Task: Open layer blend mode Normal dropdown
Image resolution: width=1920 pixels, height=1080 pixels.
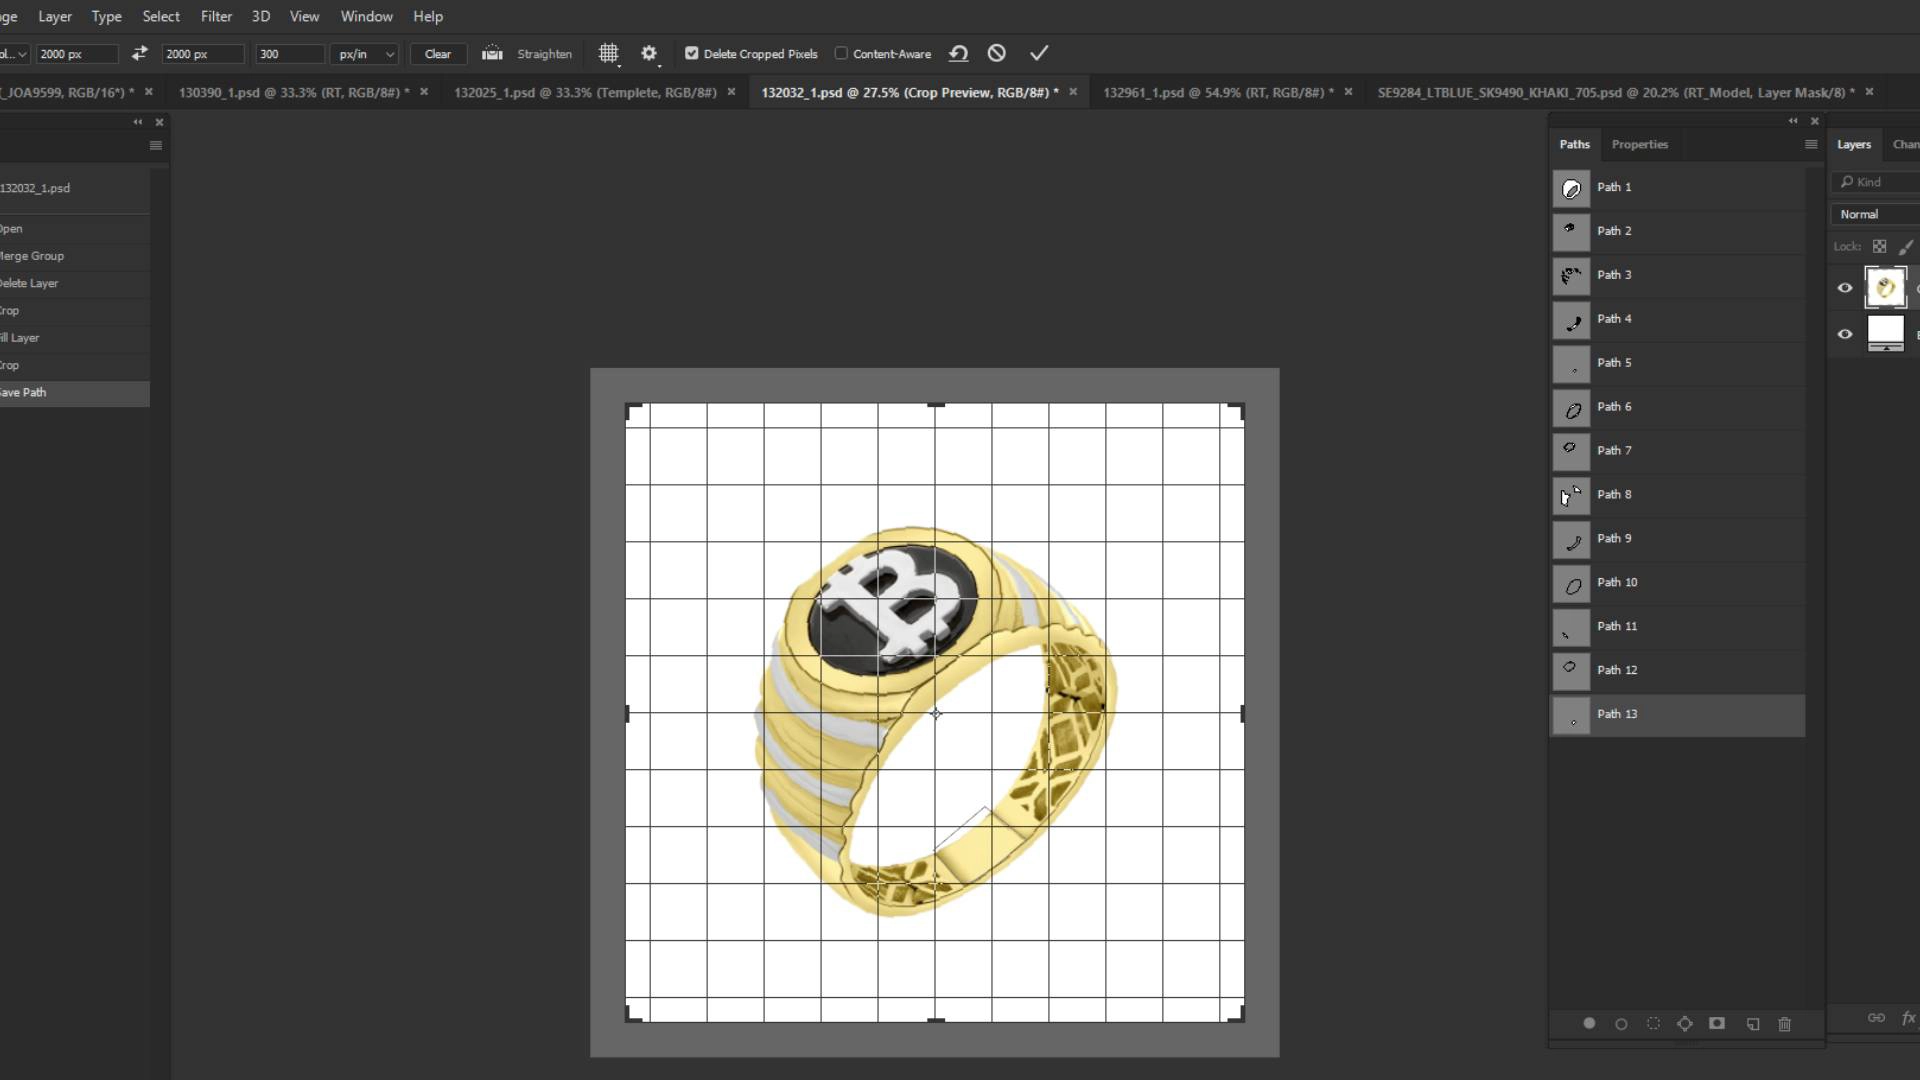Action: 1877,214
